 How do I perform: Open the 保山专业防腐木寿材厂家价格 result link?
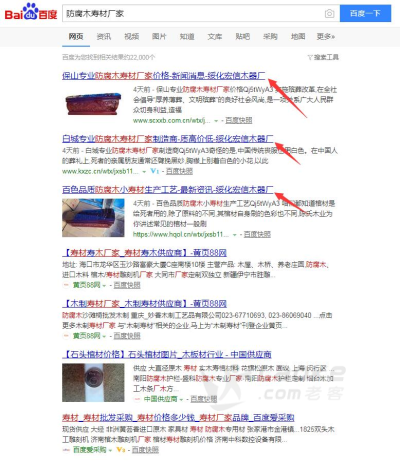[x=164, y=75]
